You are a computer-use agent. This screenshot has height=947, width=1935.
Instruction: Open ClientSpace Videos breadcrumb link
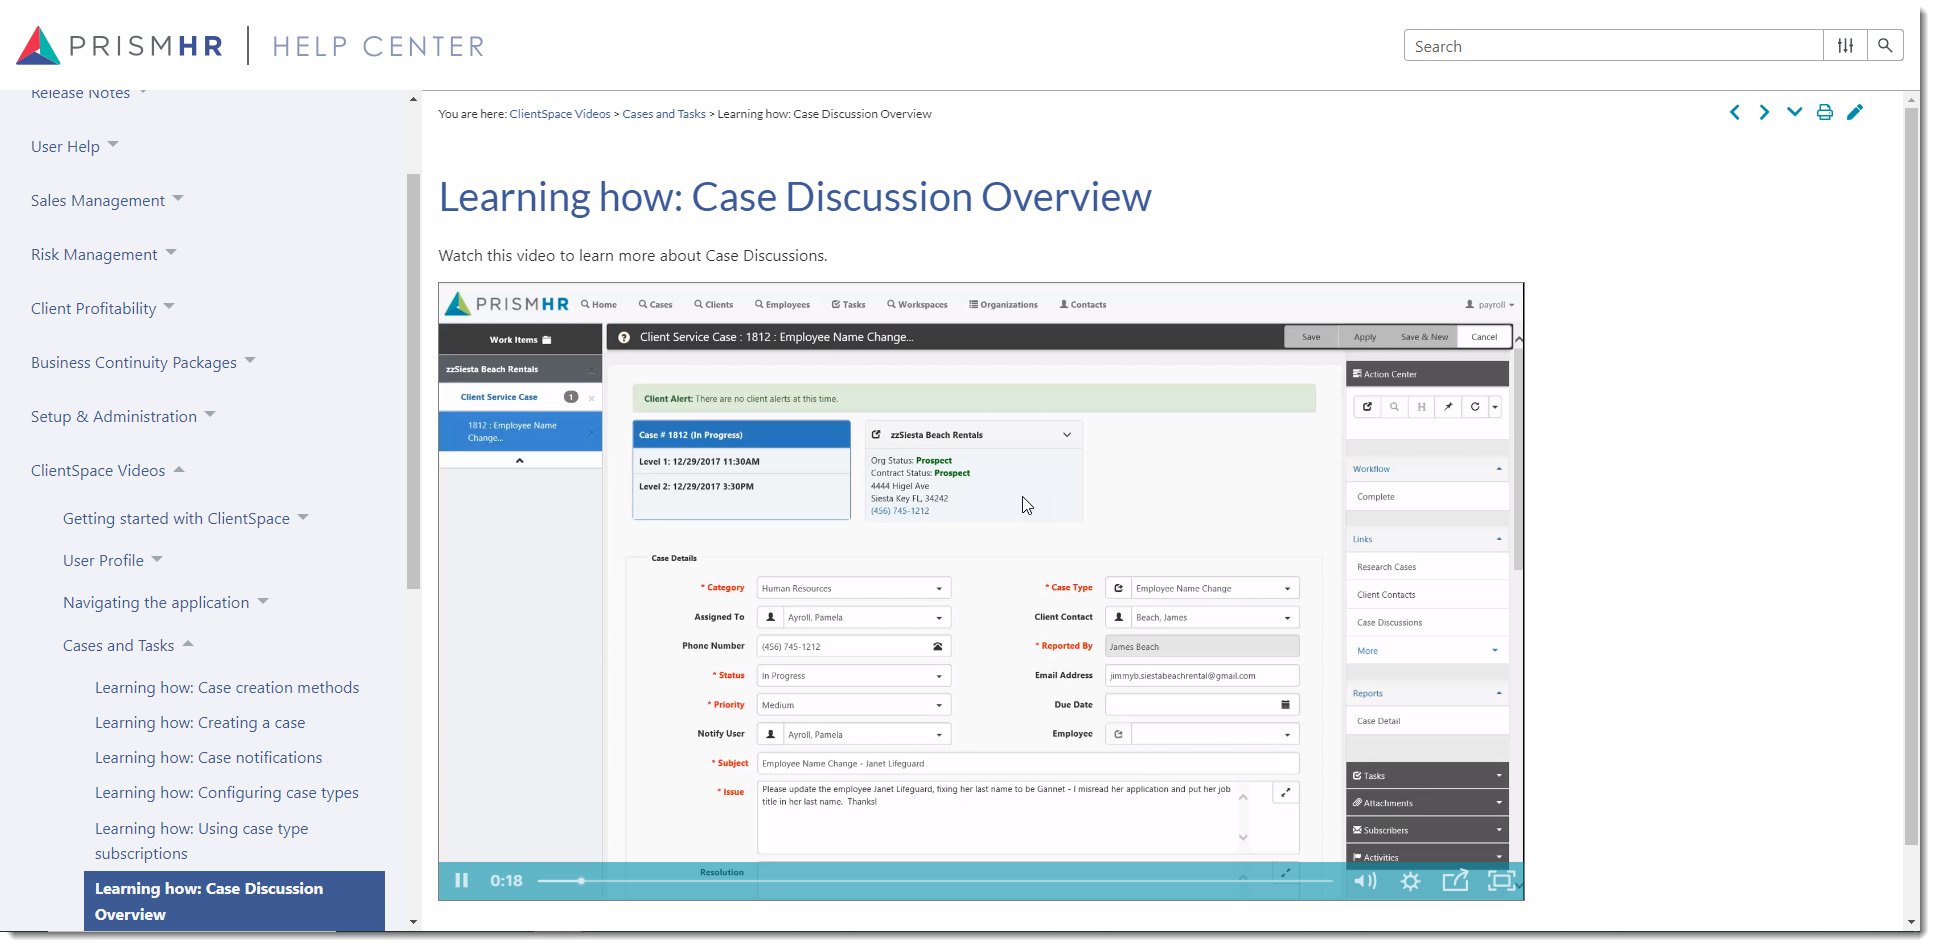(x=560, y=114)
